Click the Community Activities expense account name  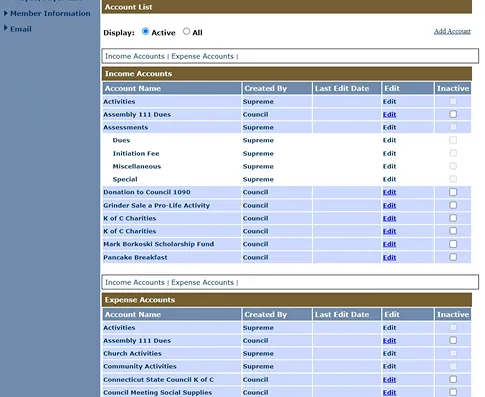click(x=140, y=366)
